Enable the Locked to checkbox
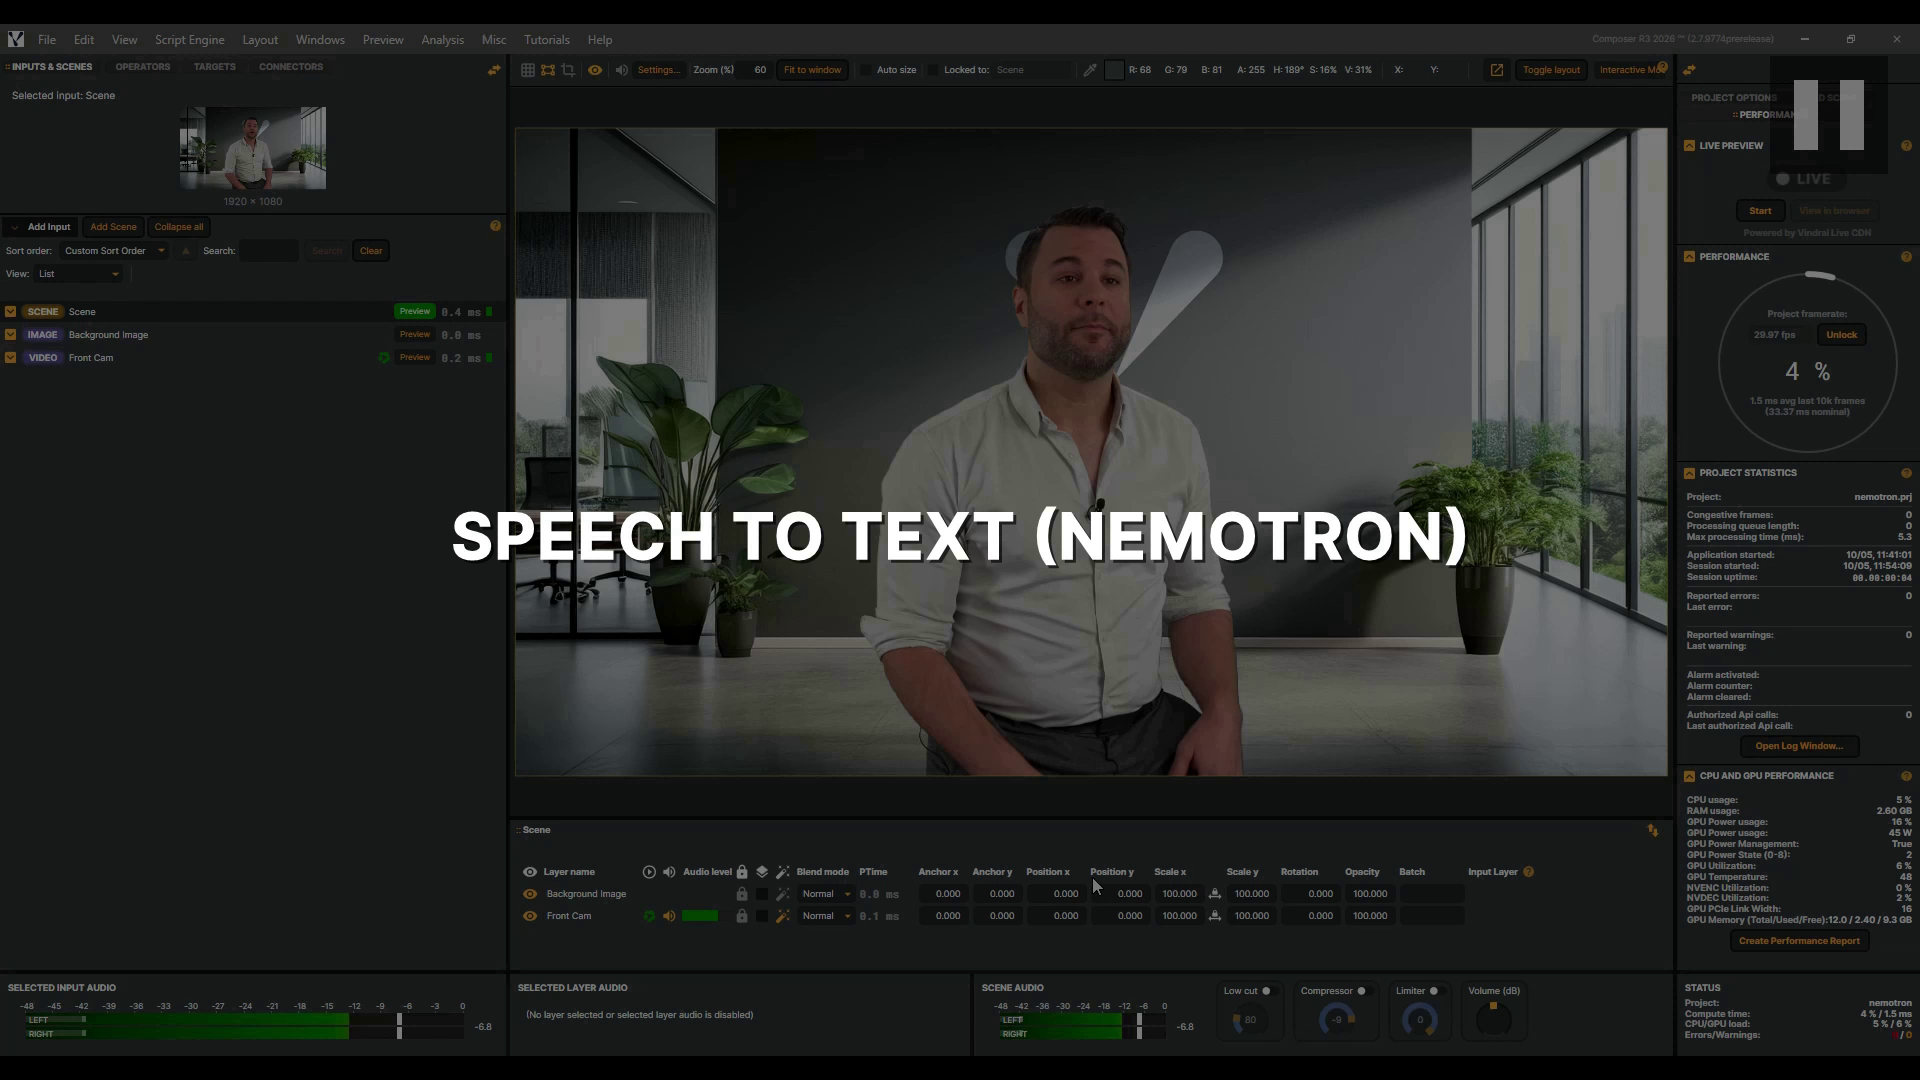The height and width of the screenshot is (1080, 1920). click(x=933, y=70)
